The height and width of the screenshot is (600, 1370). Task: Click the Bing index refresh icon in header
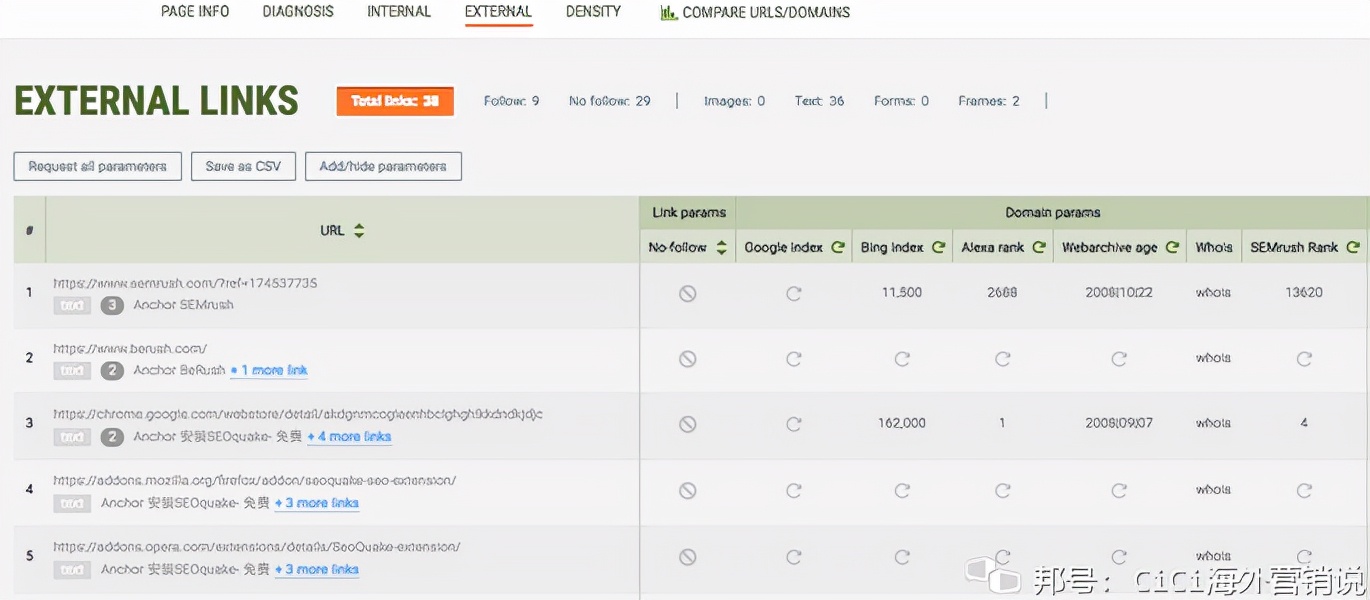coord(938,247)
